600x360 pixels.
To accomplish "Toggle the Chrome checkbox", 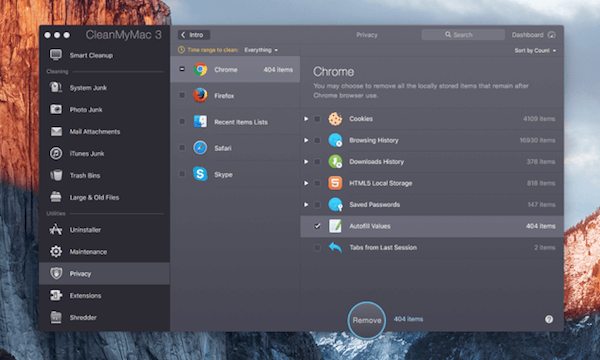I will click(x=182, y=69).
